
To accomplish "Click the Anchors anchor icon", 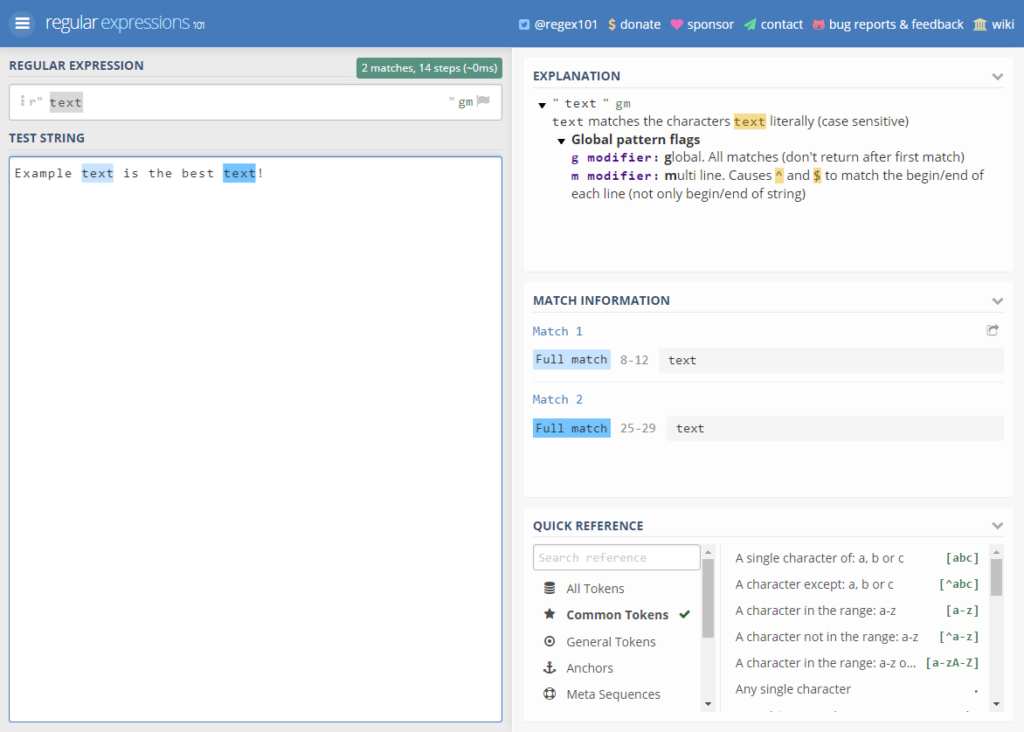I will 550,667.
